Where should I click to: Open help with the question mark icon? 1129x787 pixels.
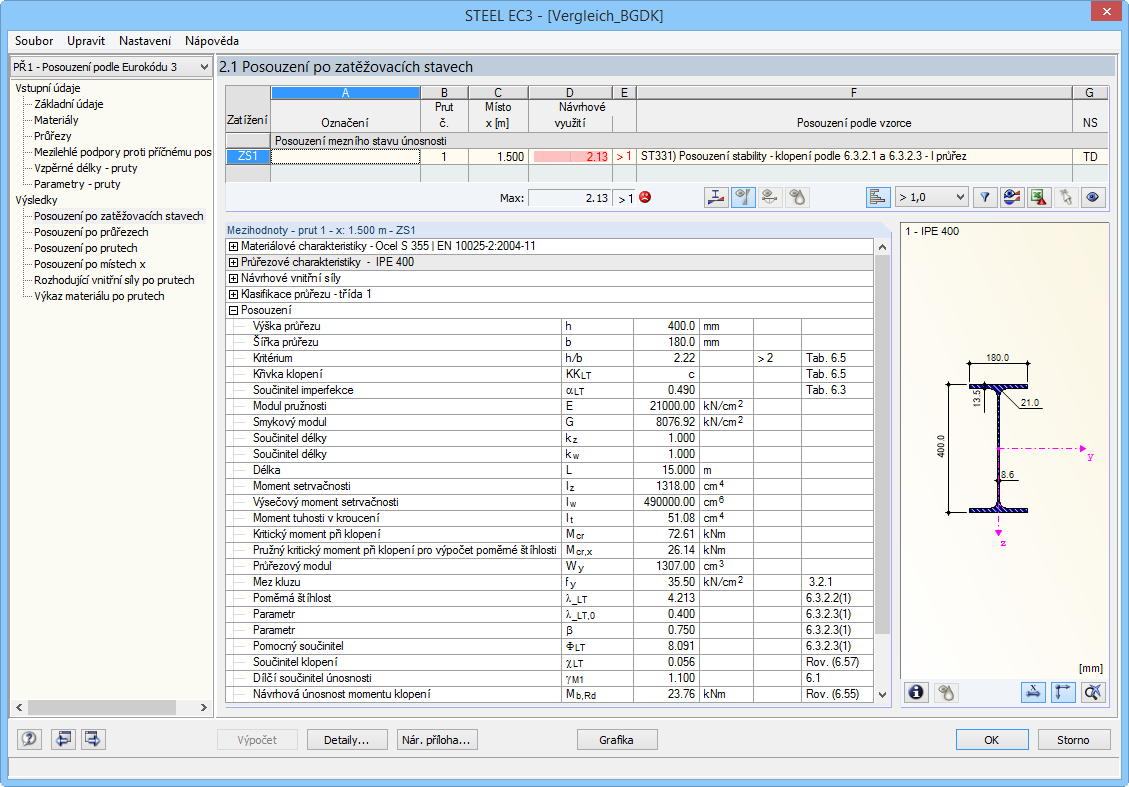click(x=29, y=740)
